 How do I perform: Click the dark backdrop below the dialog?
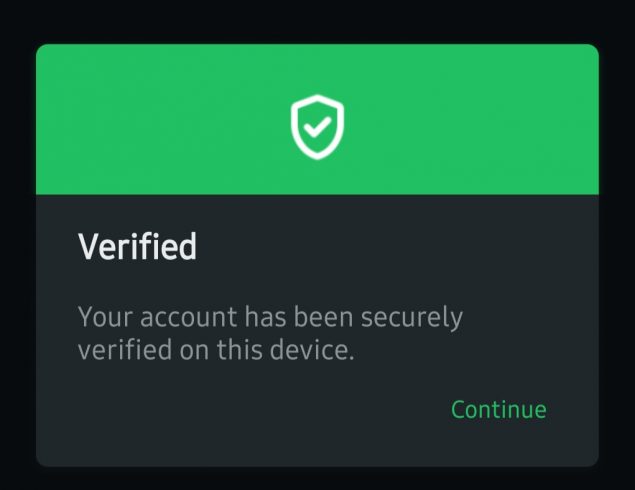[x=317, y=479]
